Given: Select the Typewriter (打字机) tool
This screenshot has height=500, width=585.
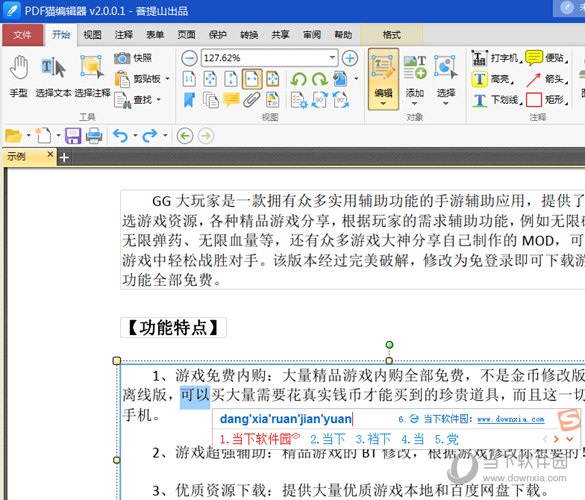Looking at the screenshot, I should (496, 58).
